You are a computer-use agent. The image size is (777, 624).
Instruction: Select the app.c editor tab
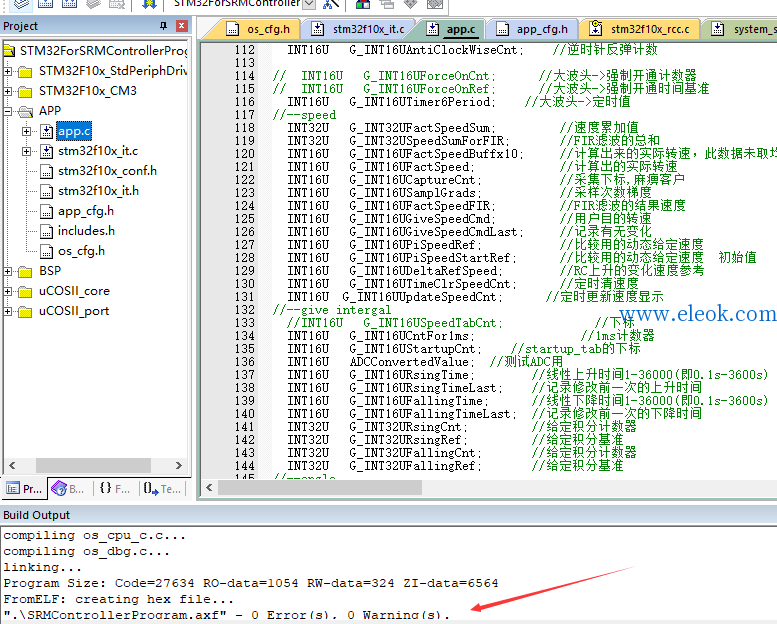pos(452,29)
